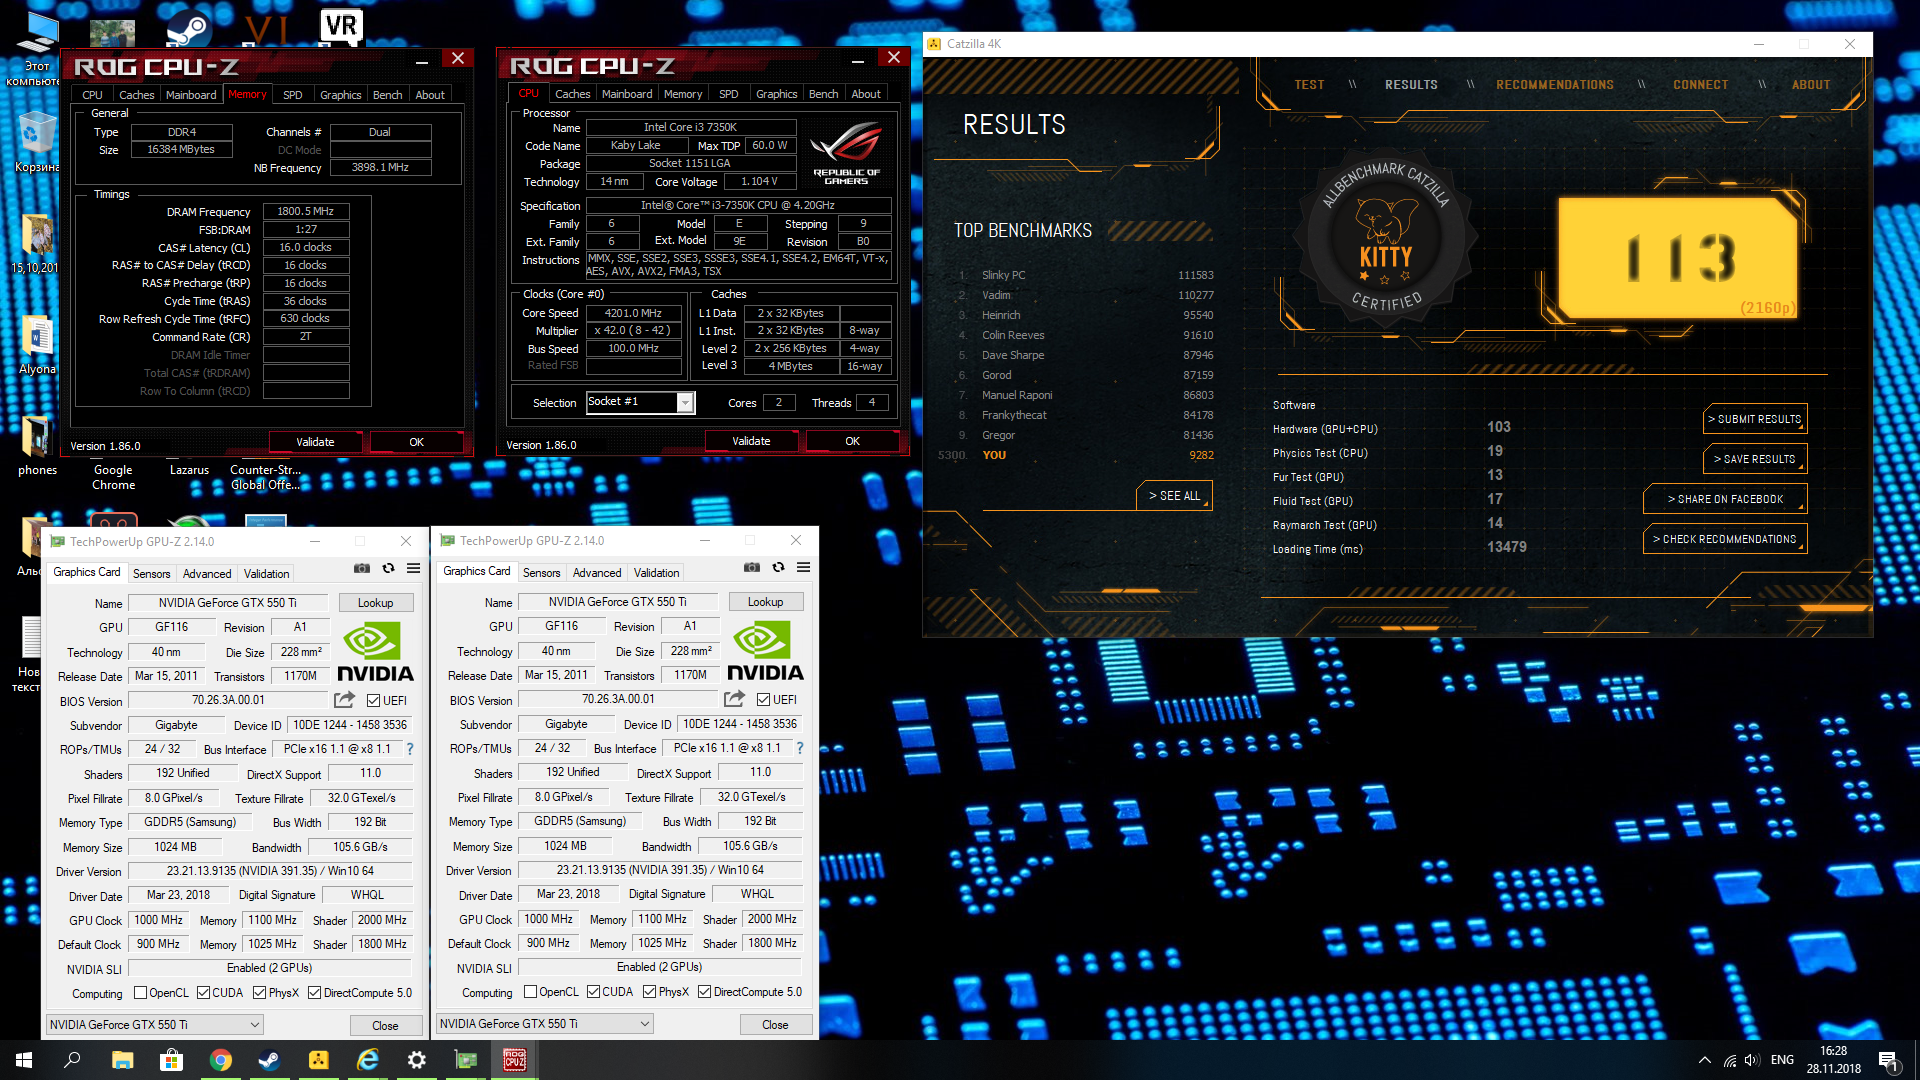Open taskbar search magnifier

pyautogui.click(x=72, y=1060)
